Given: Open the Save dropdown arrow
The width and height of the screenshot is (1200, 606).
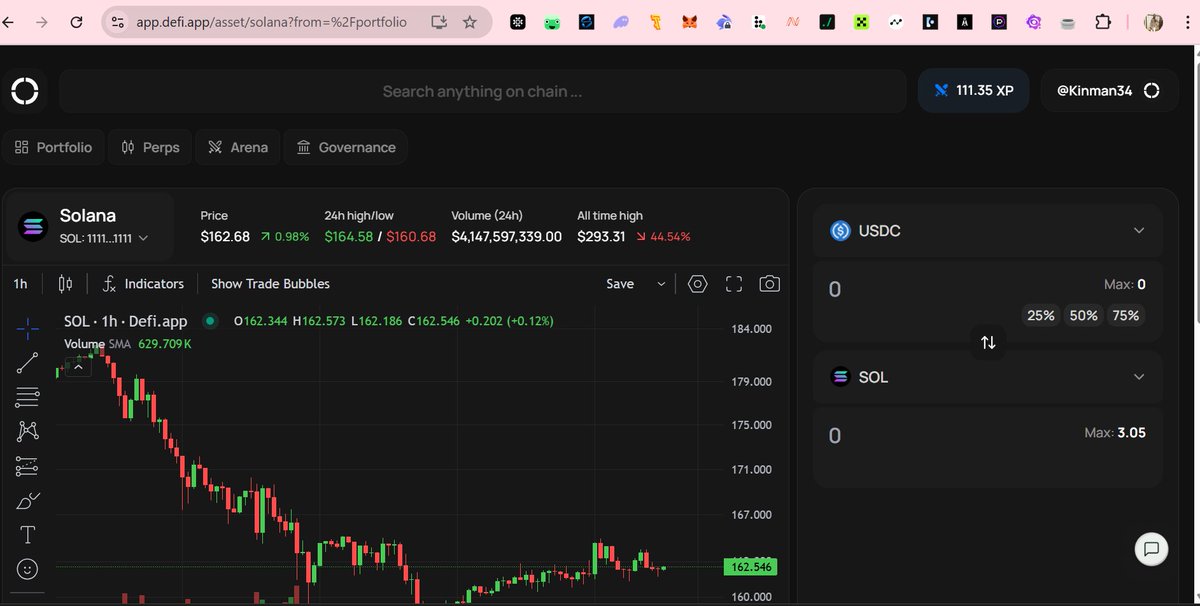Looking at the screenshot, I should [661, 284].
